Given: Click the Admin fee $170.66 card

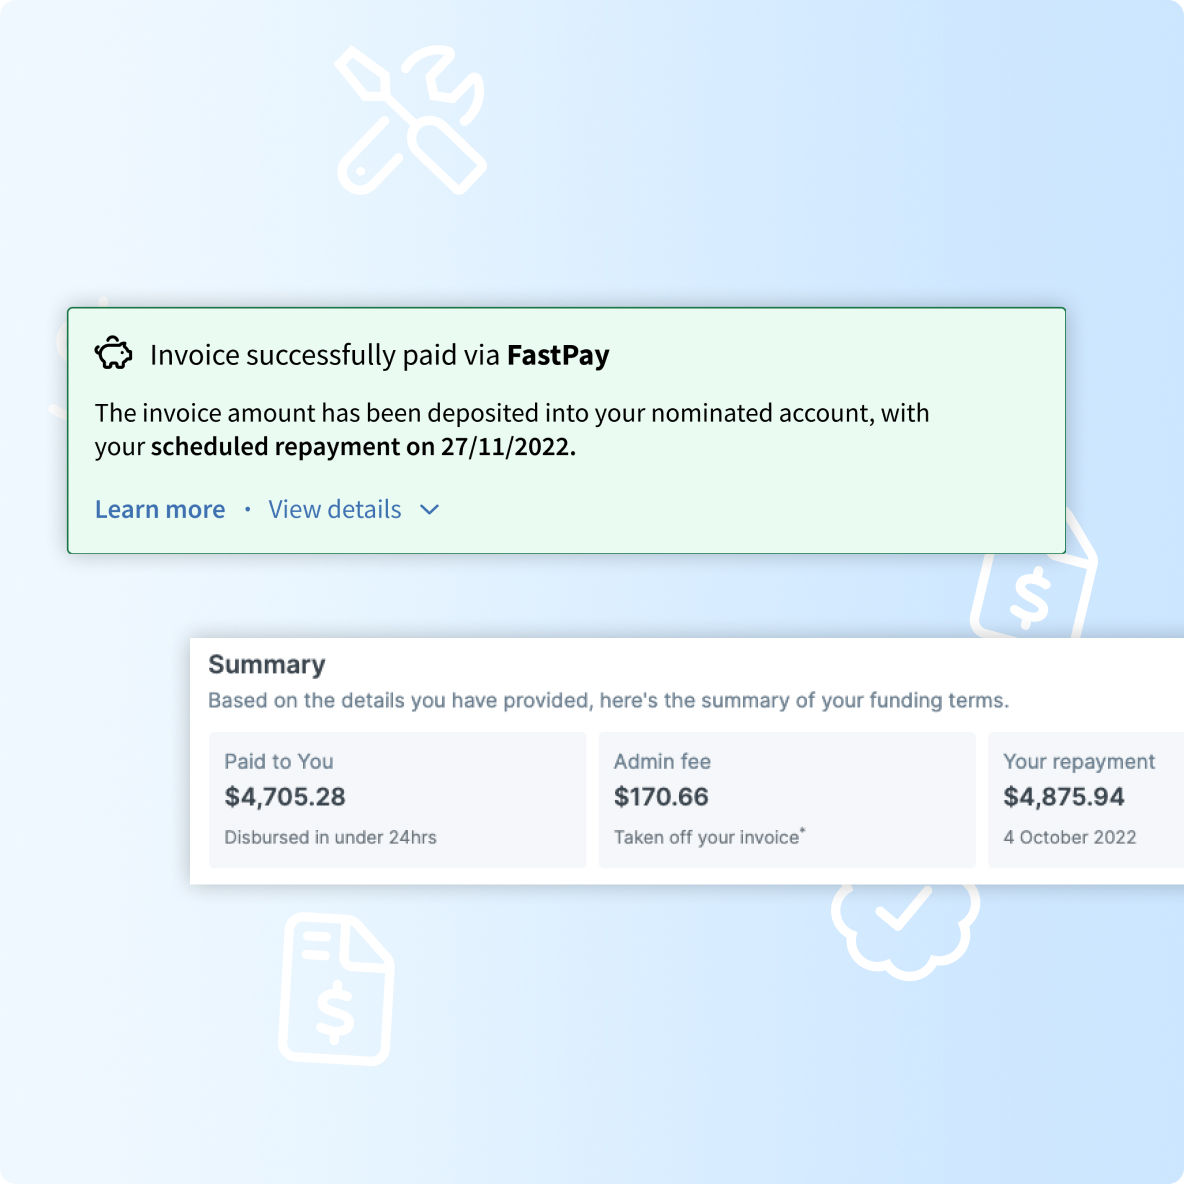Looking at the screenshot, I should [787, 800].
